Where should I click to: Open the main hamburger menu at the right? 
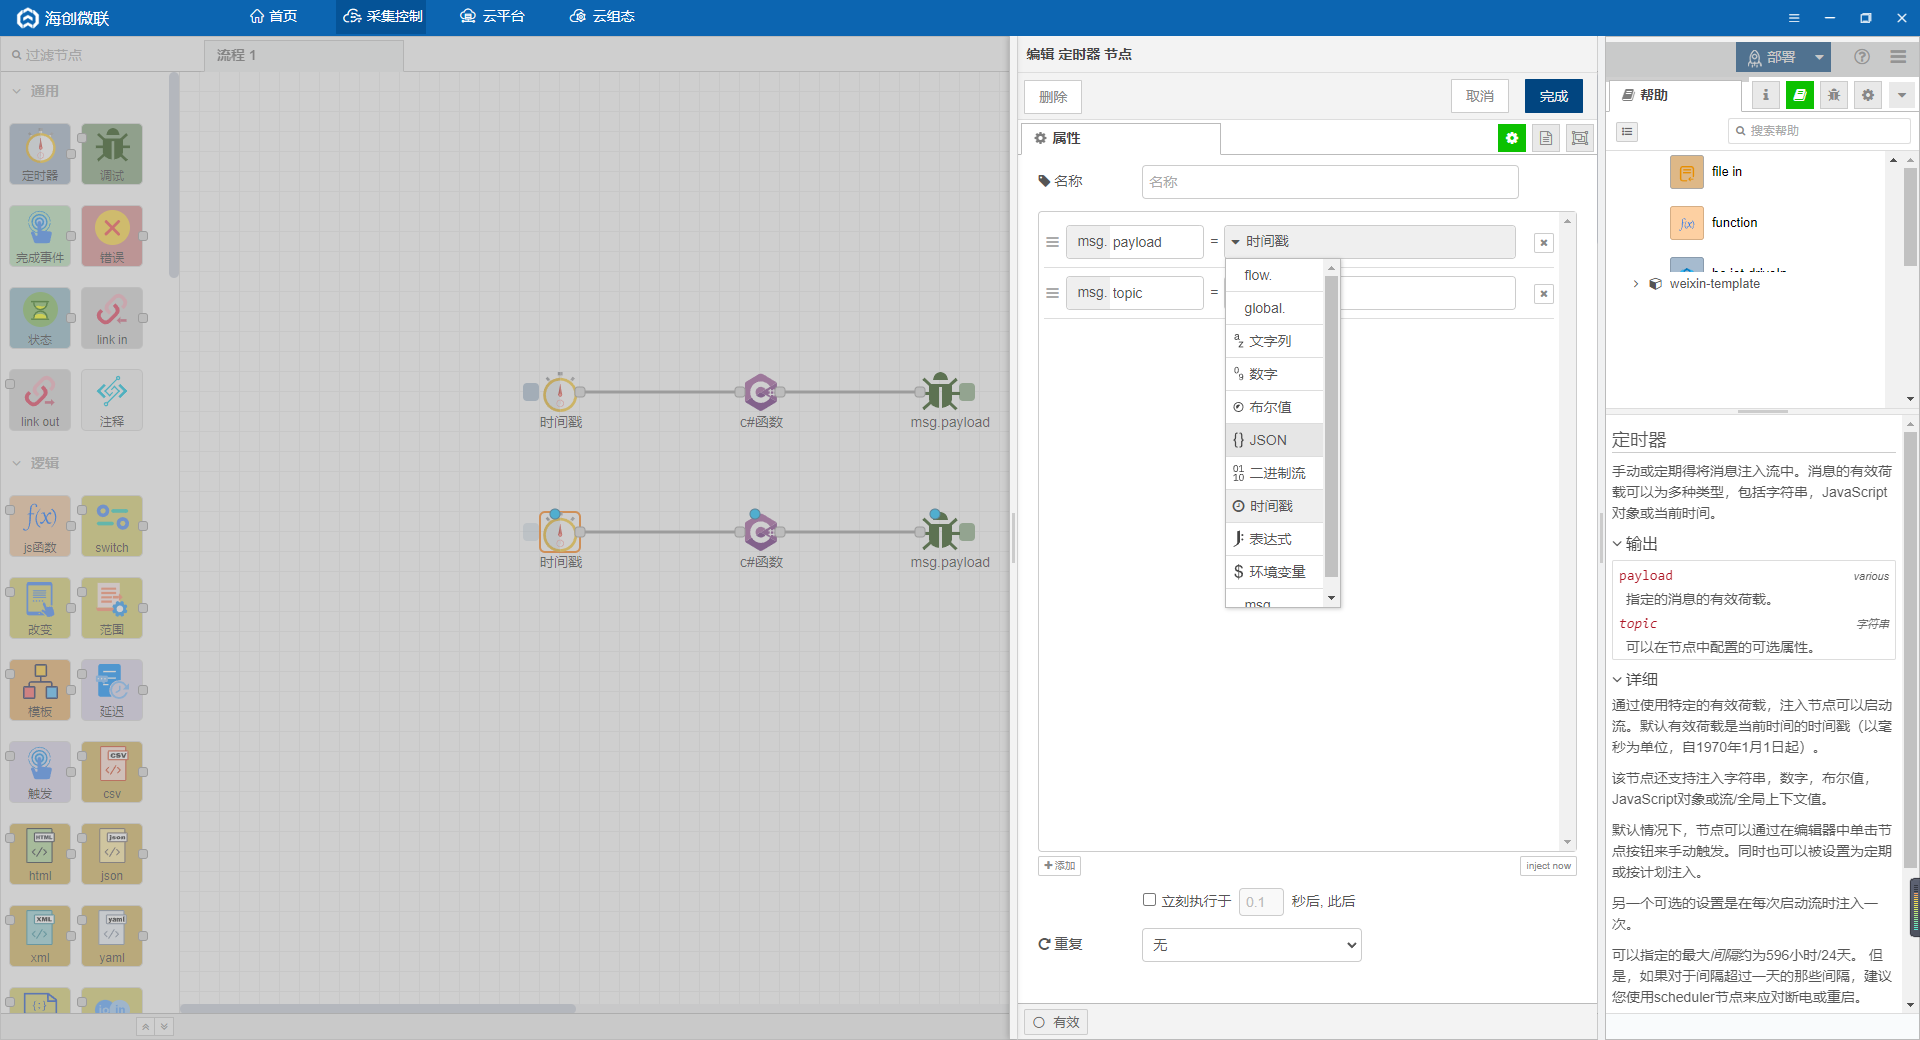click(x=1898, y=57)
